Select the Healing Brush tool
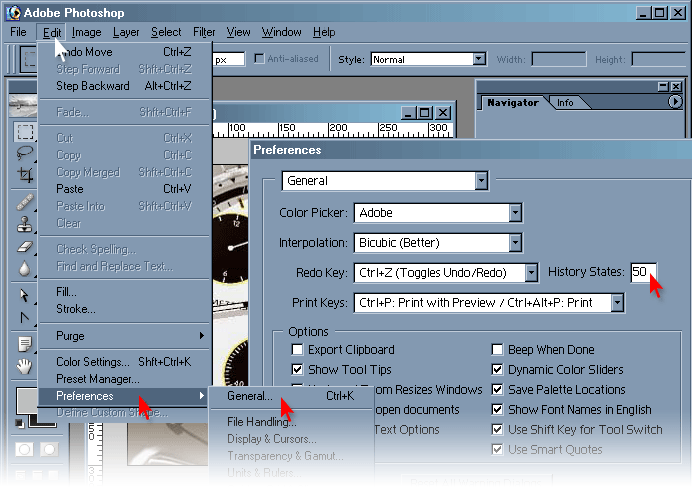Screen dimensions: 692x499 25,202
